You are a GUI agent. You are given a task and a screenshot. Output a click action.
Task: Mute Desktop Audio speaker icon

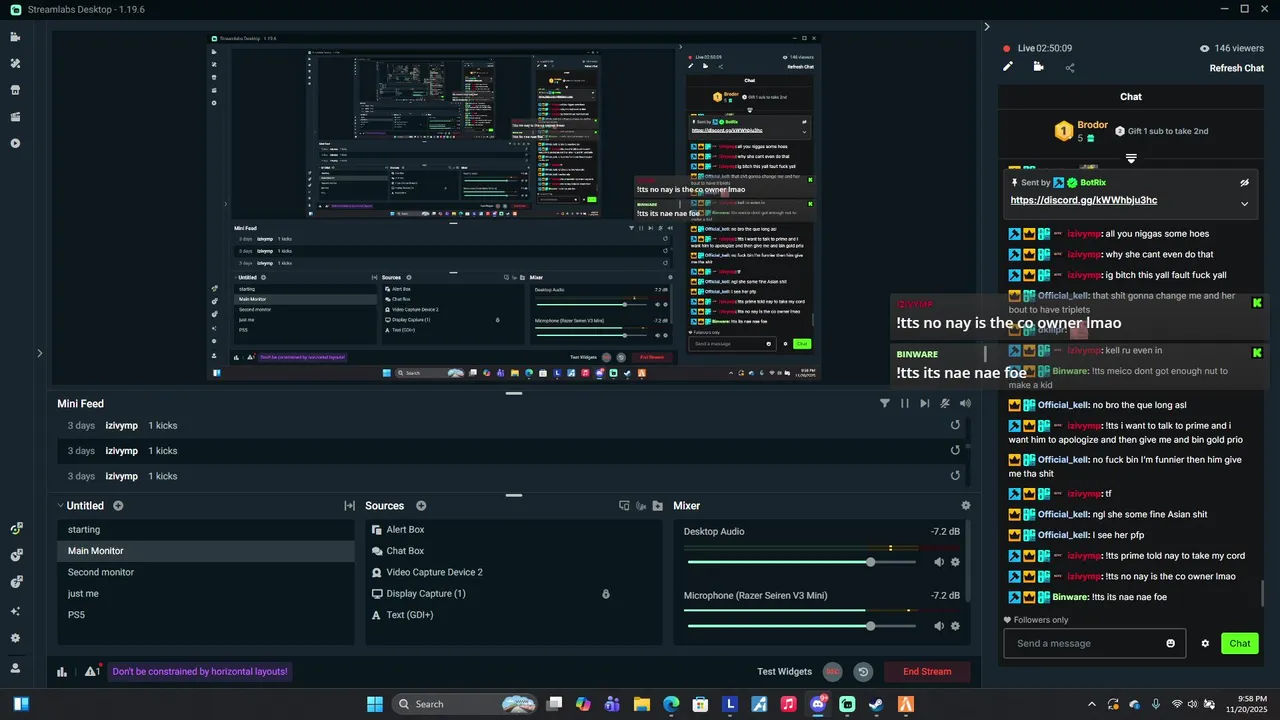click(x=939, y=562)
